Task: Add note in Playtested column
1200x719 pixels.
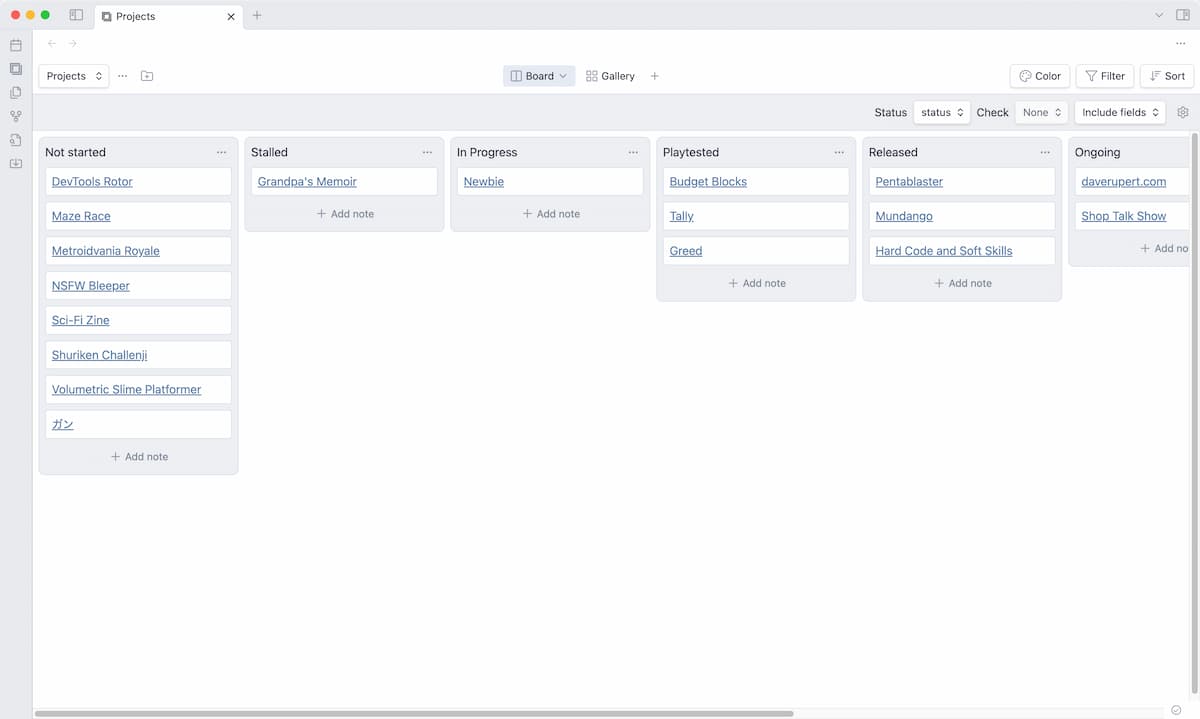Action: coord(757,283)
